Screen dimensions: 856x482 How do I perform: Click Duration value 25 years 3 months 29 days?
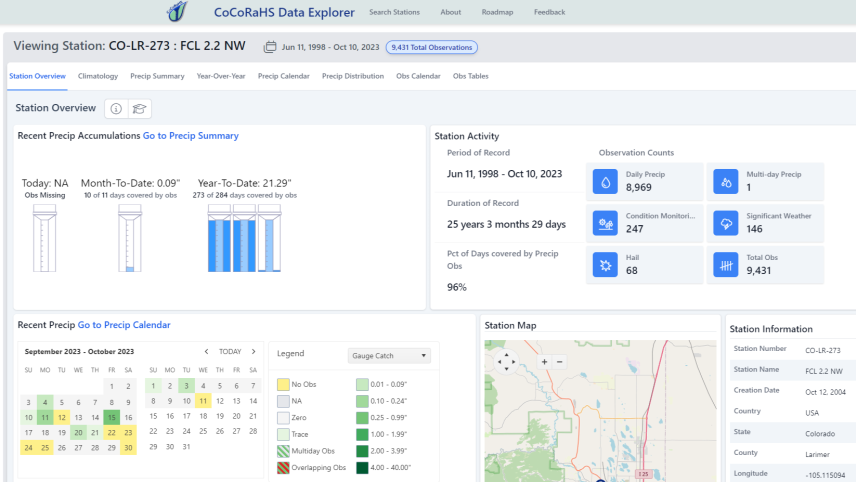point(506,224)
